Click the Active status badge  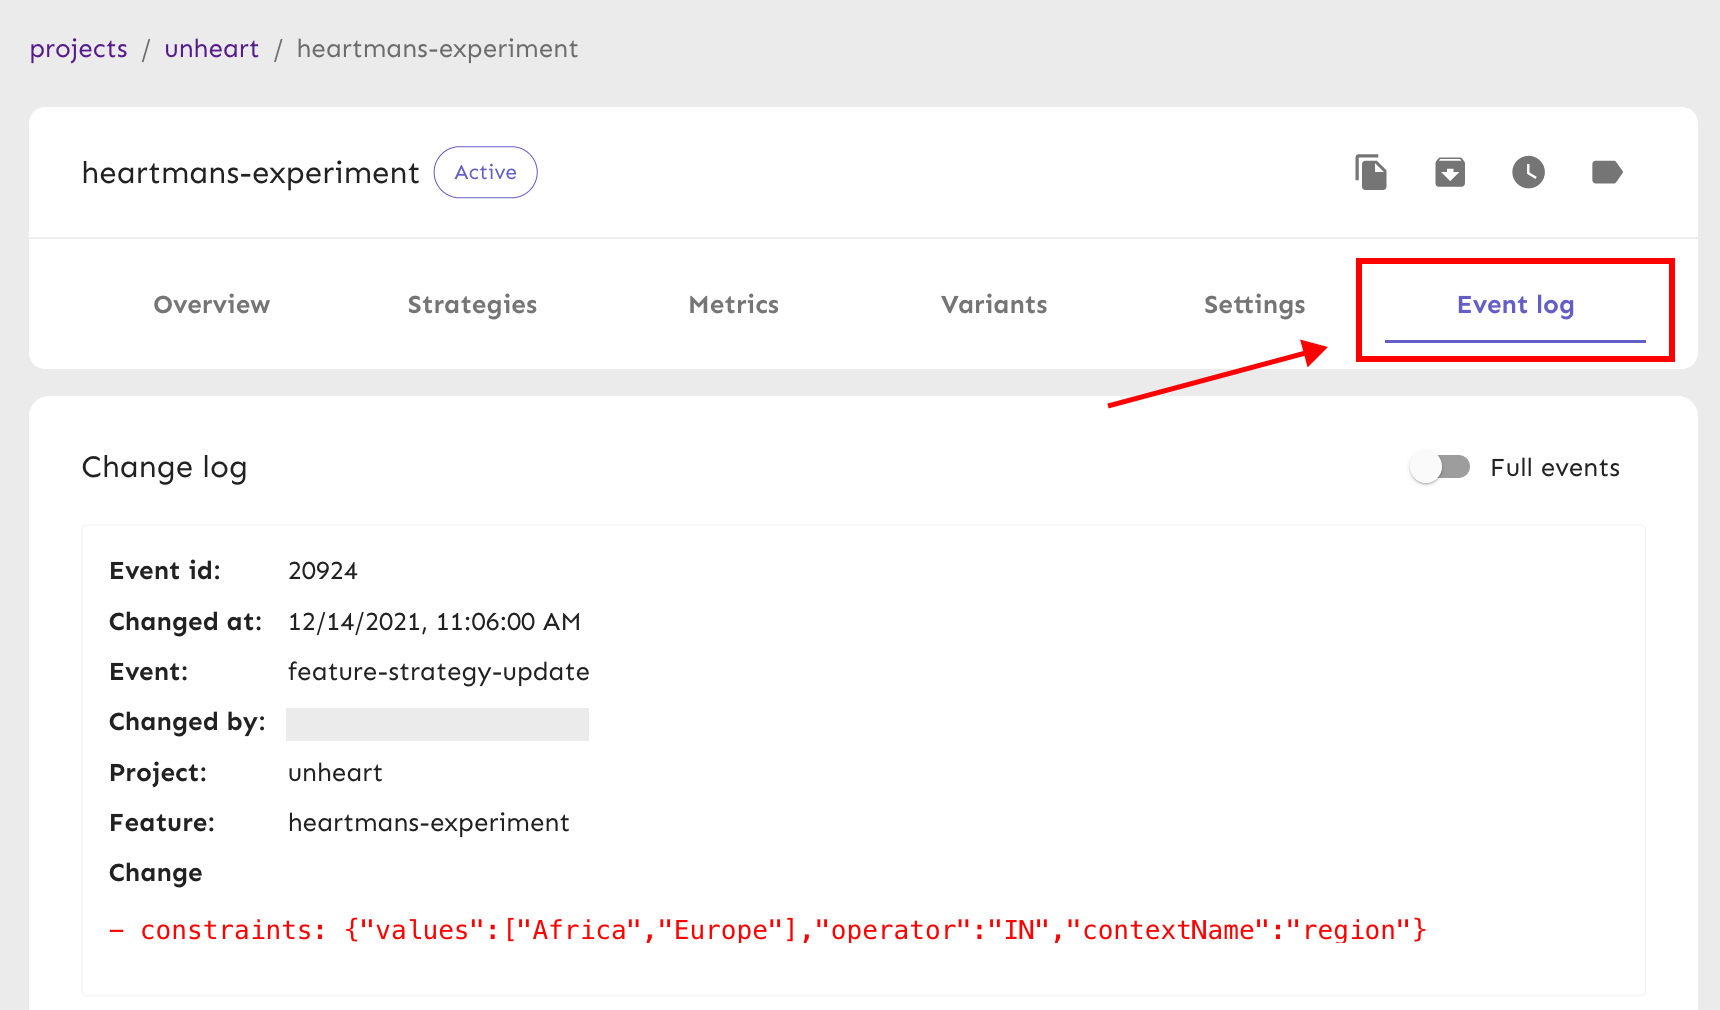485,173
